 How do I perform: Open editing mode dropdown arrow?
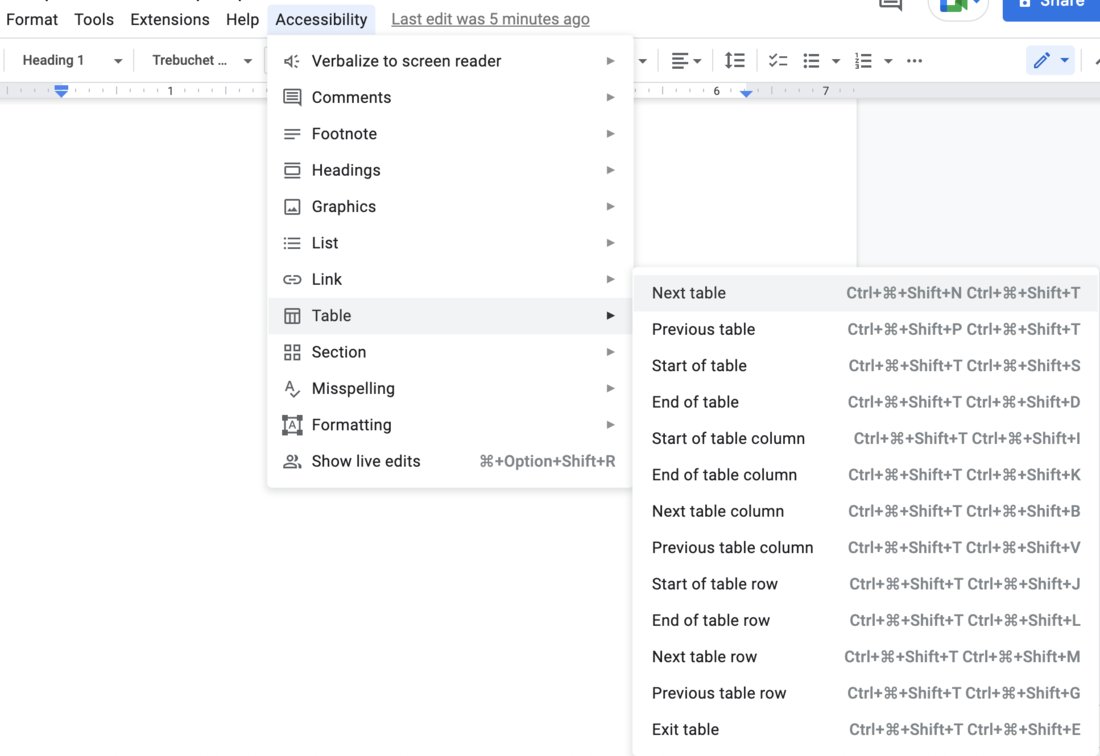(x=1065, y=60)
